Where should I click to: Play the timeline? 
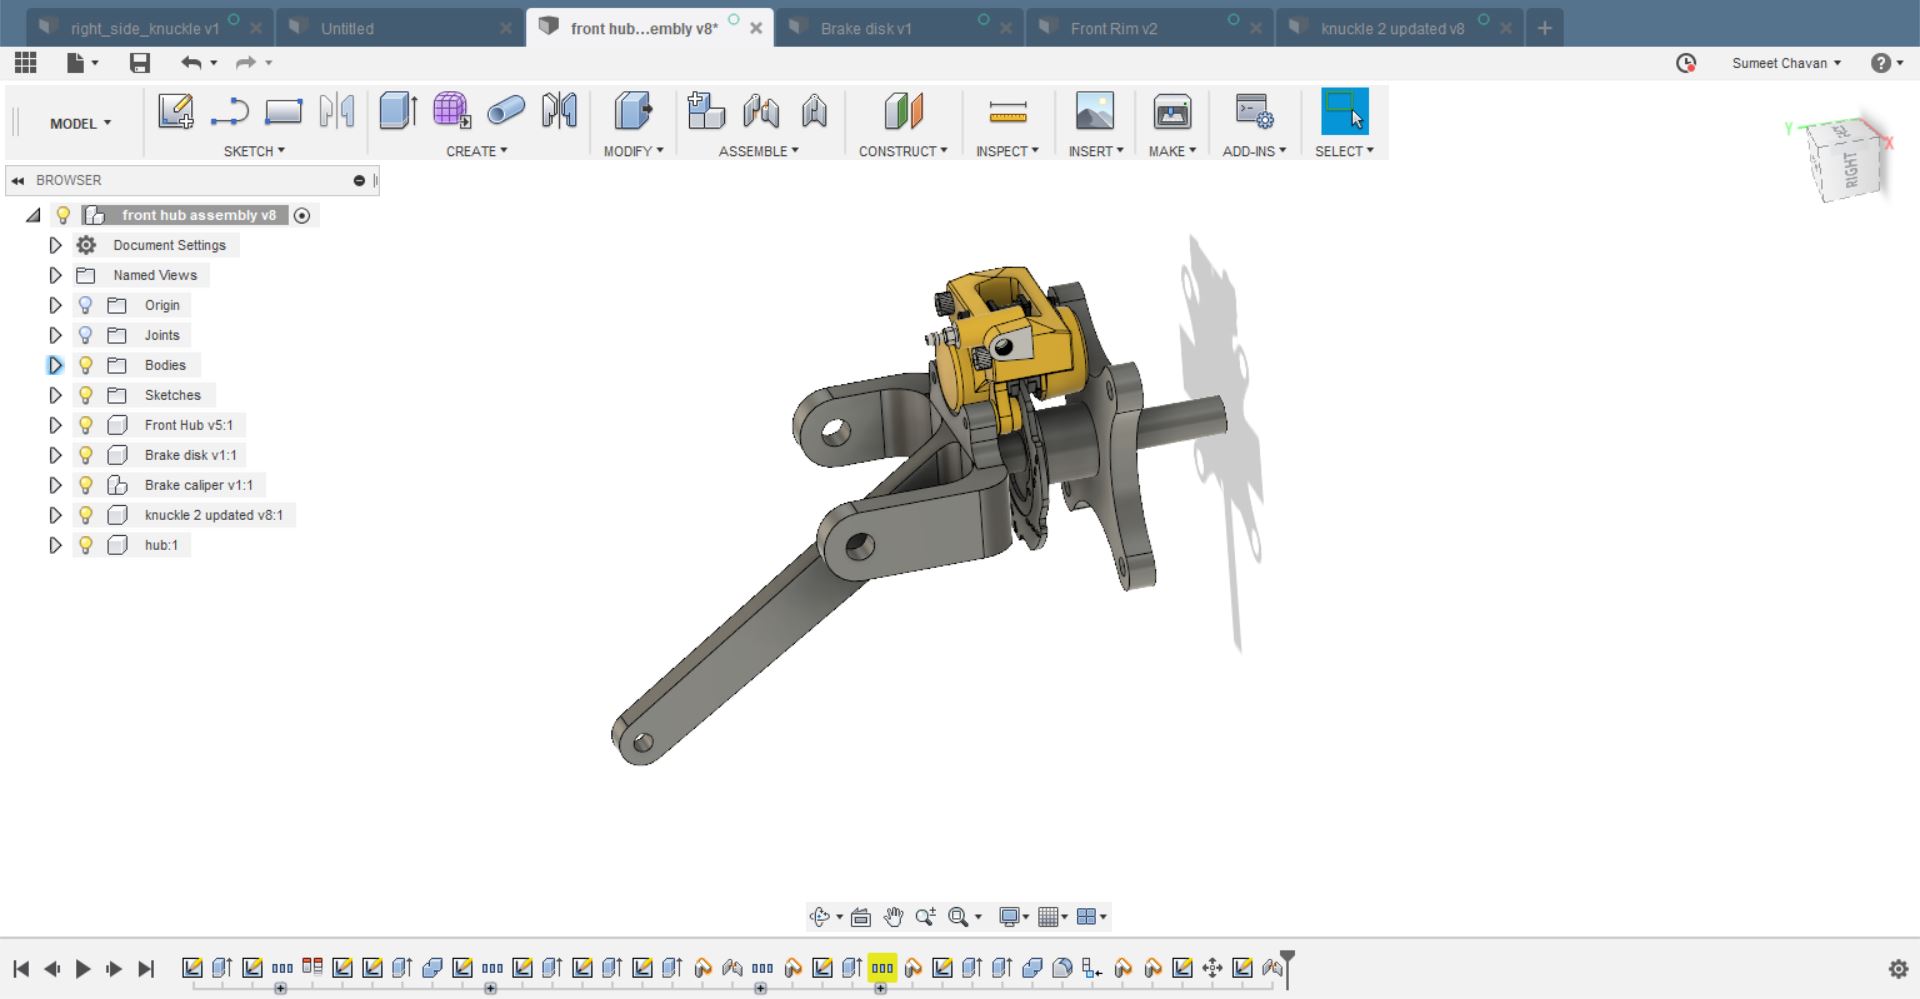click(x=83, y=968)
